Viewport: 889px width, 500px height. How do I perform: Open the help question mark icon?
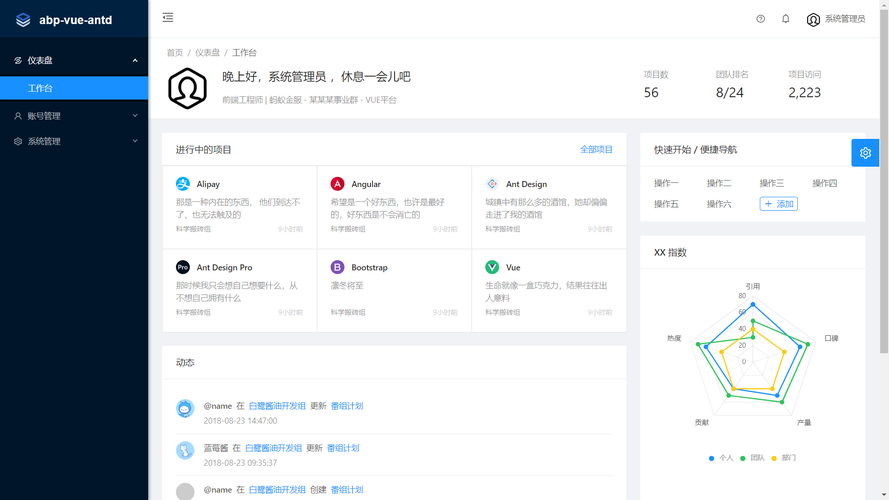[760, 19]
